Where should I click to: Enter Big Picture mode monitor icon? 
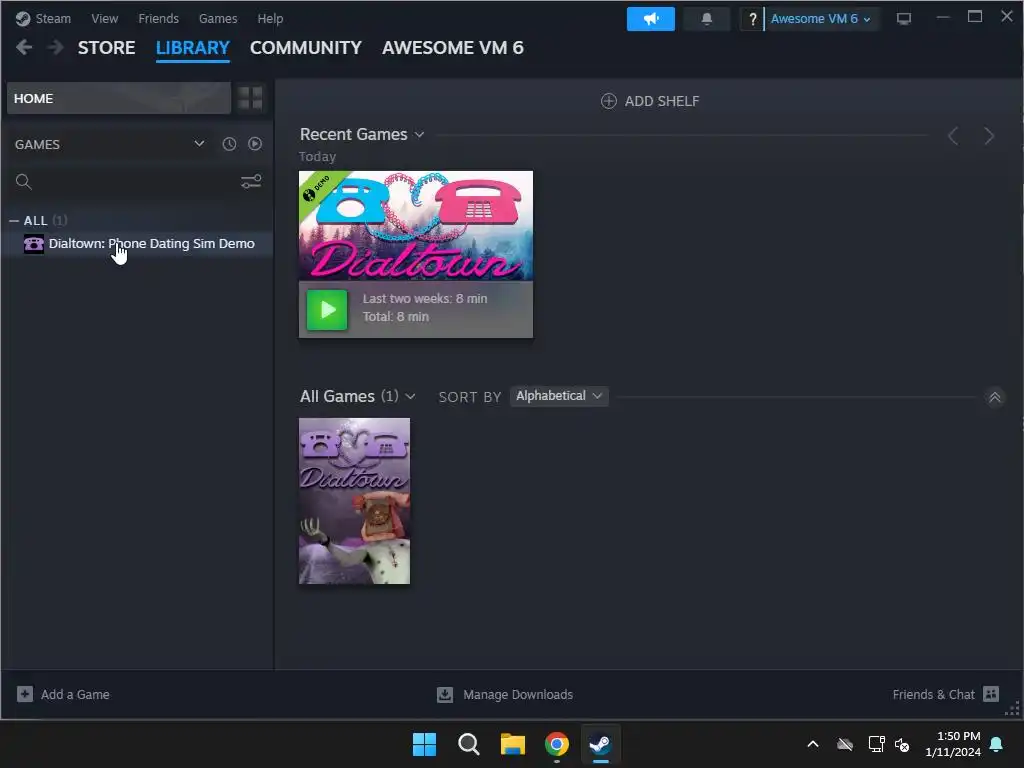point(904,19)
